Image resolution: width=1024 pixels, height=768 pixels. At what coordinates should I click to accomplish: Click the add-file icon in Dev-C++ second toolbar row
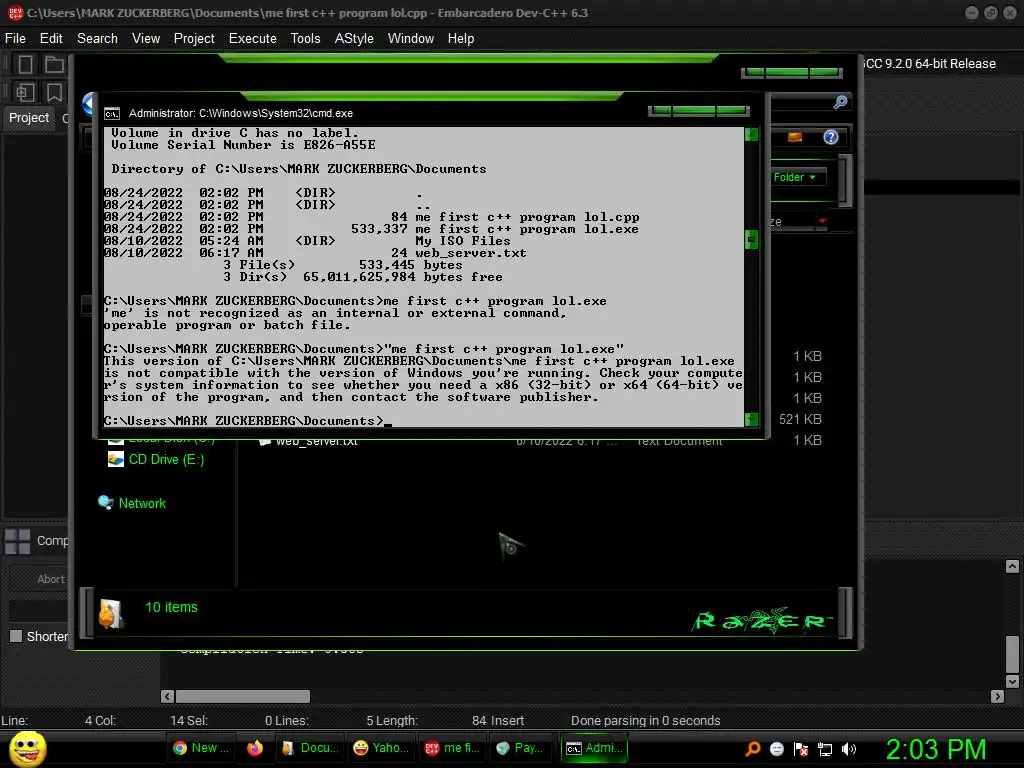(x=25, y=92)
